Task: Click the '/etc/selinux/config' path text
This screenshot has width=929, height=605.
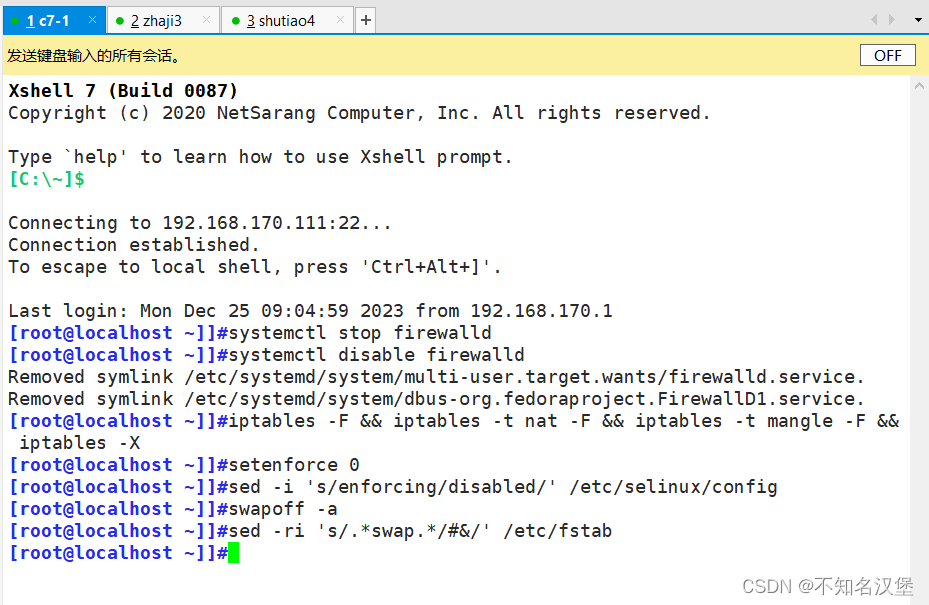Action: click(674, 487)
